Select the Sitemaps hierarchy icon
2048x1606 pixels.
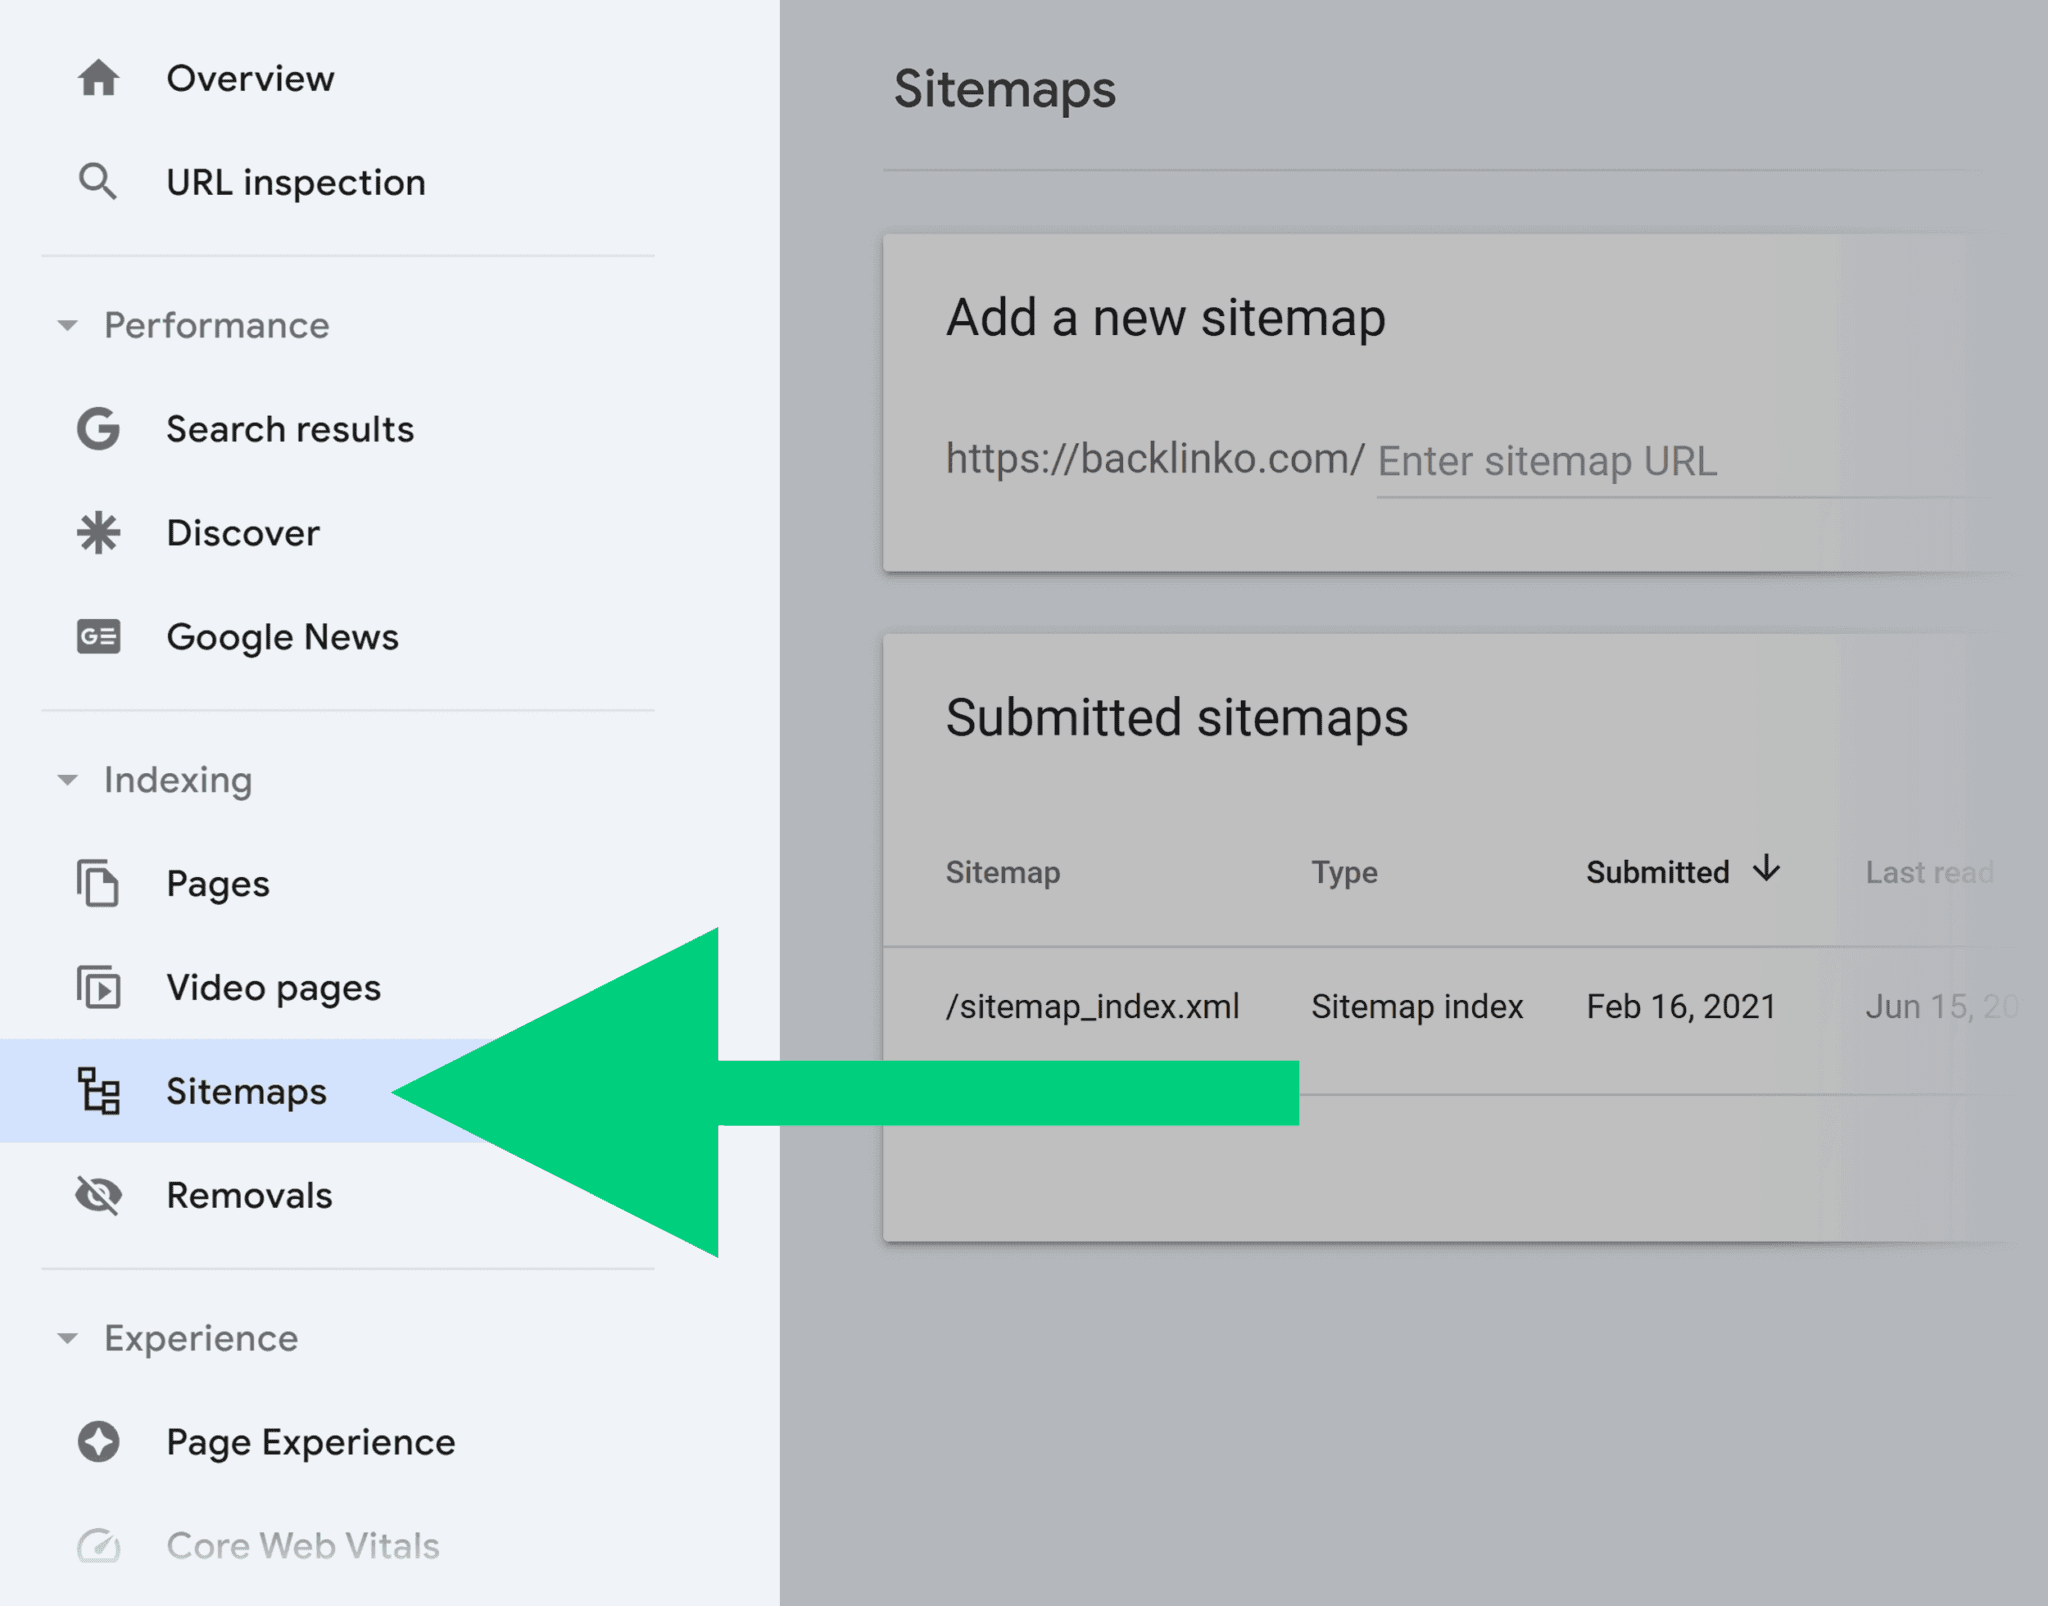tap(99, 1092)
